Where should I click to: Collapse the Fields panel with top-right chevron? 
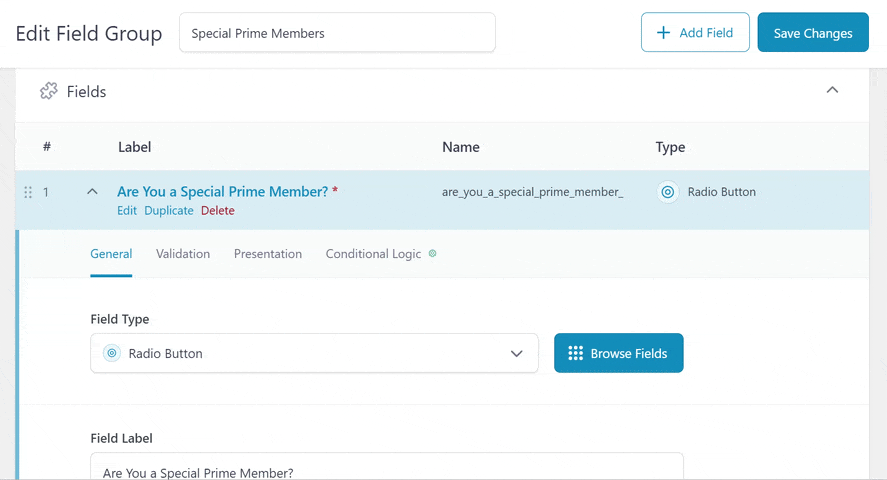coord(832,91)
